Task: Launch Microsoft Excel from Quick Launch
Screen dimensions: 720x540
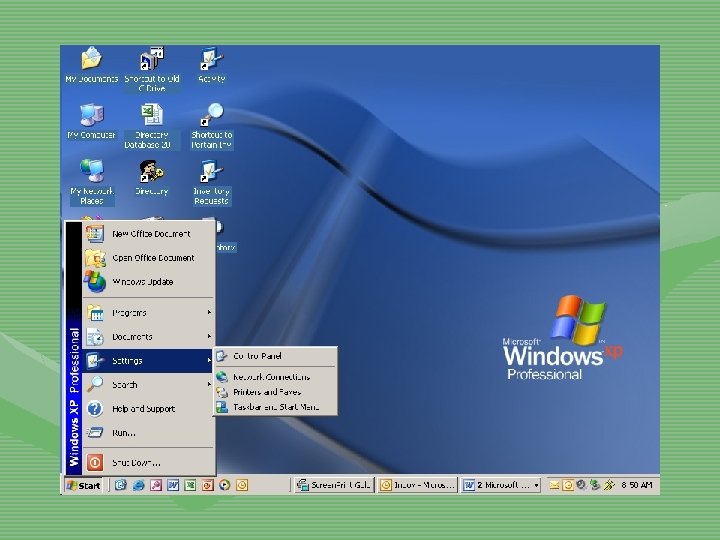Action: 190,485
